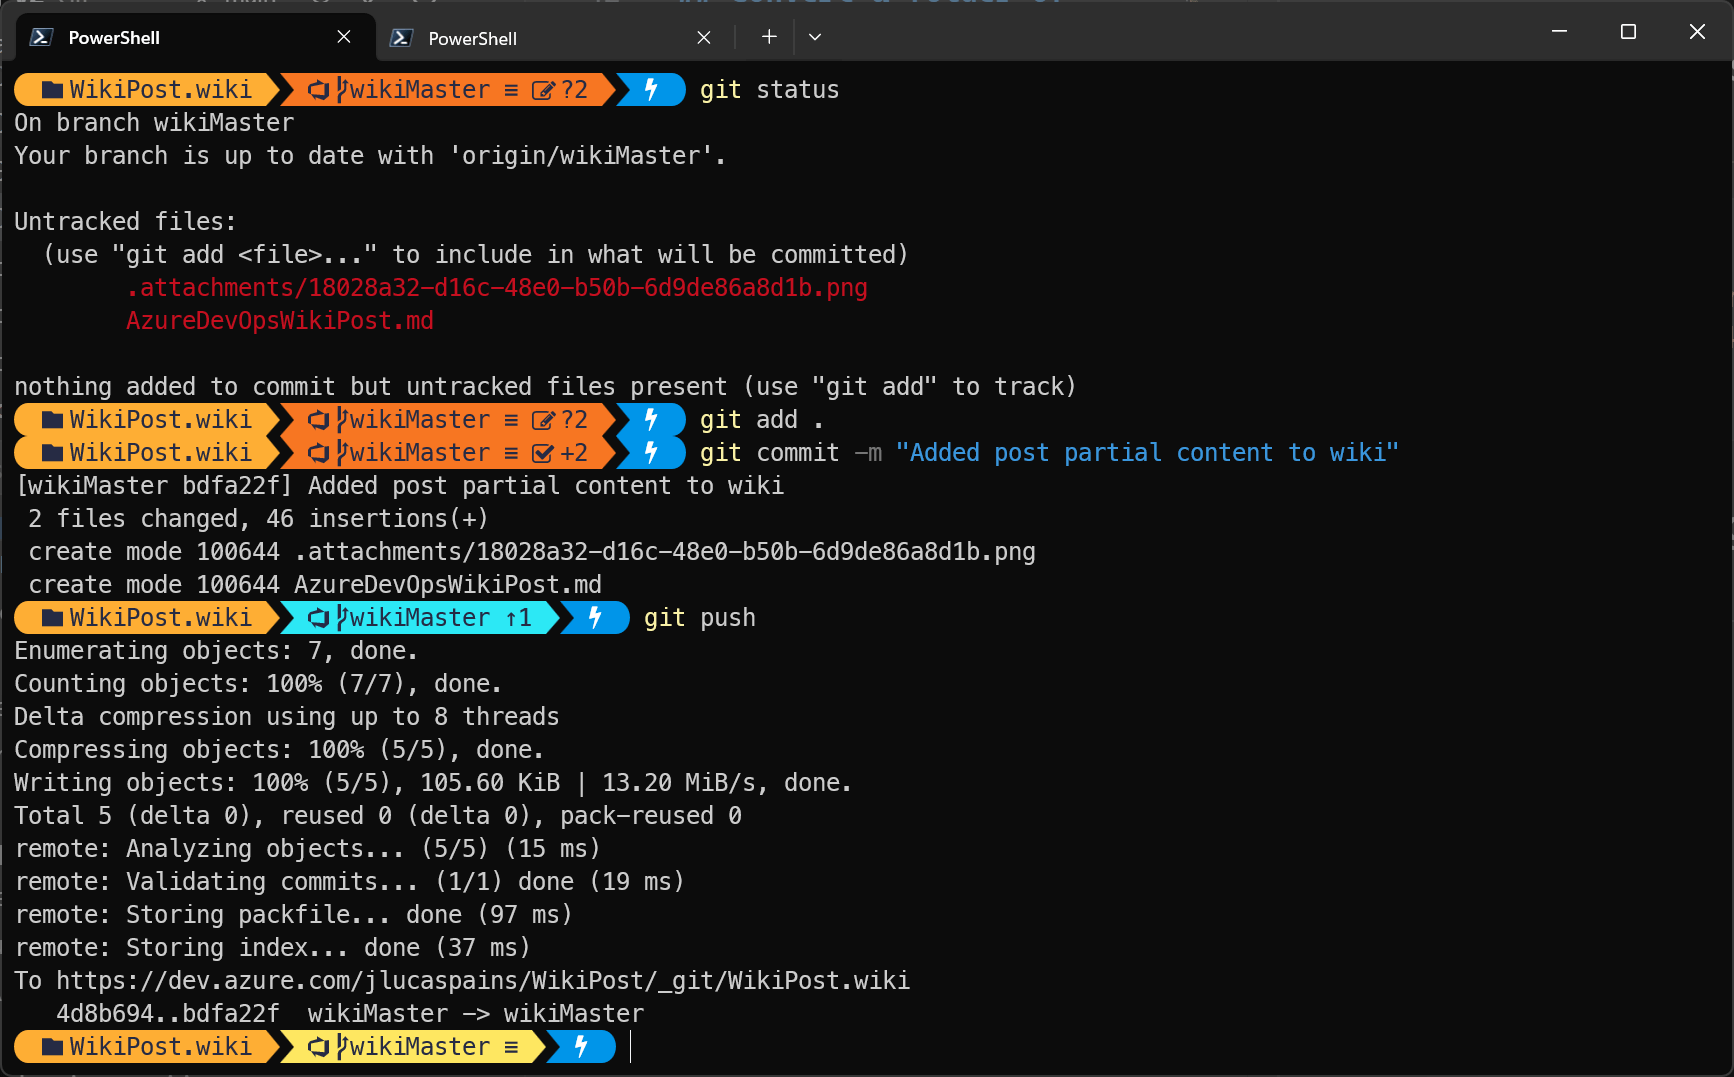The width and height of the screenshot is (1734, 1077).
Task: Click the commit message string 'Added post partial content to wiki'
Action: [1147, 453]
